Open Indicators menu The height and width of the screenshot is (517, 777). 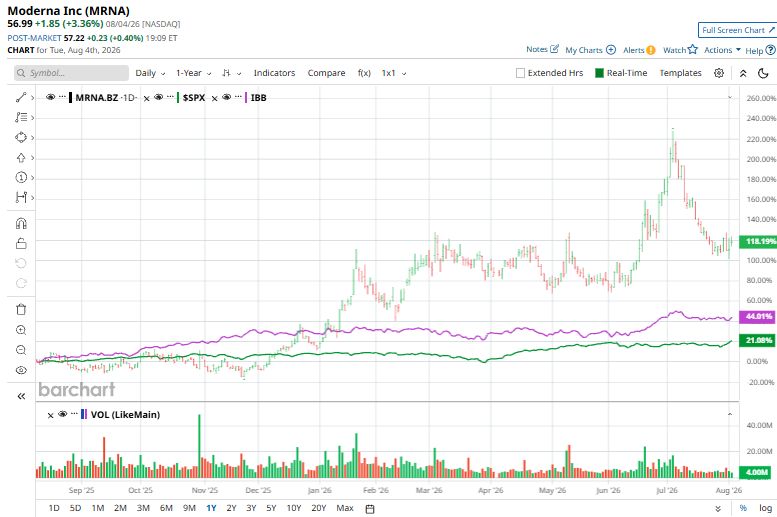pos(274,73)
